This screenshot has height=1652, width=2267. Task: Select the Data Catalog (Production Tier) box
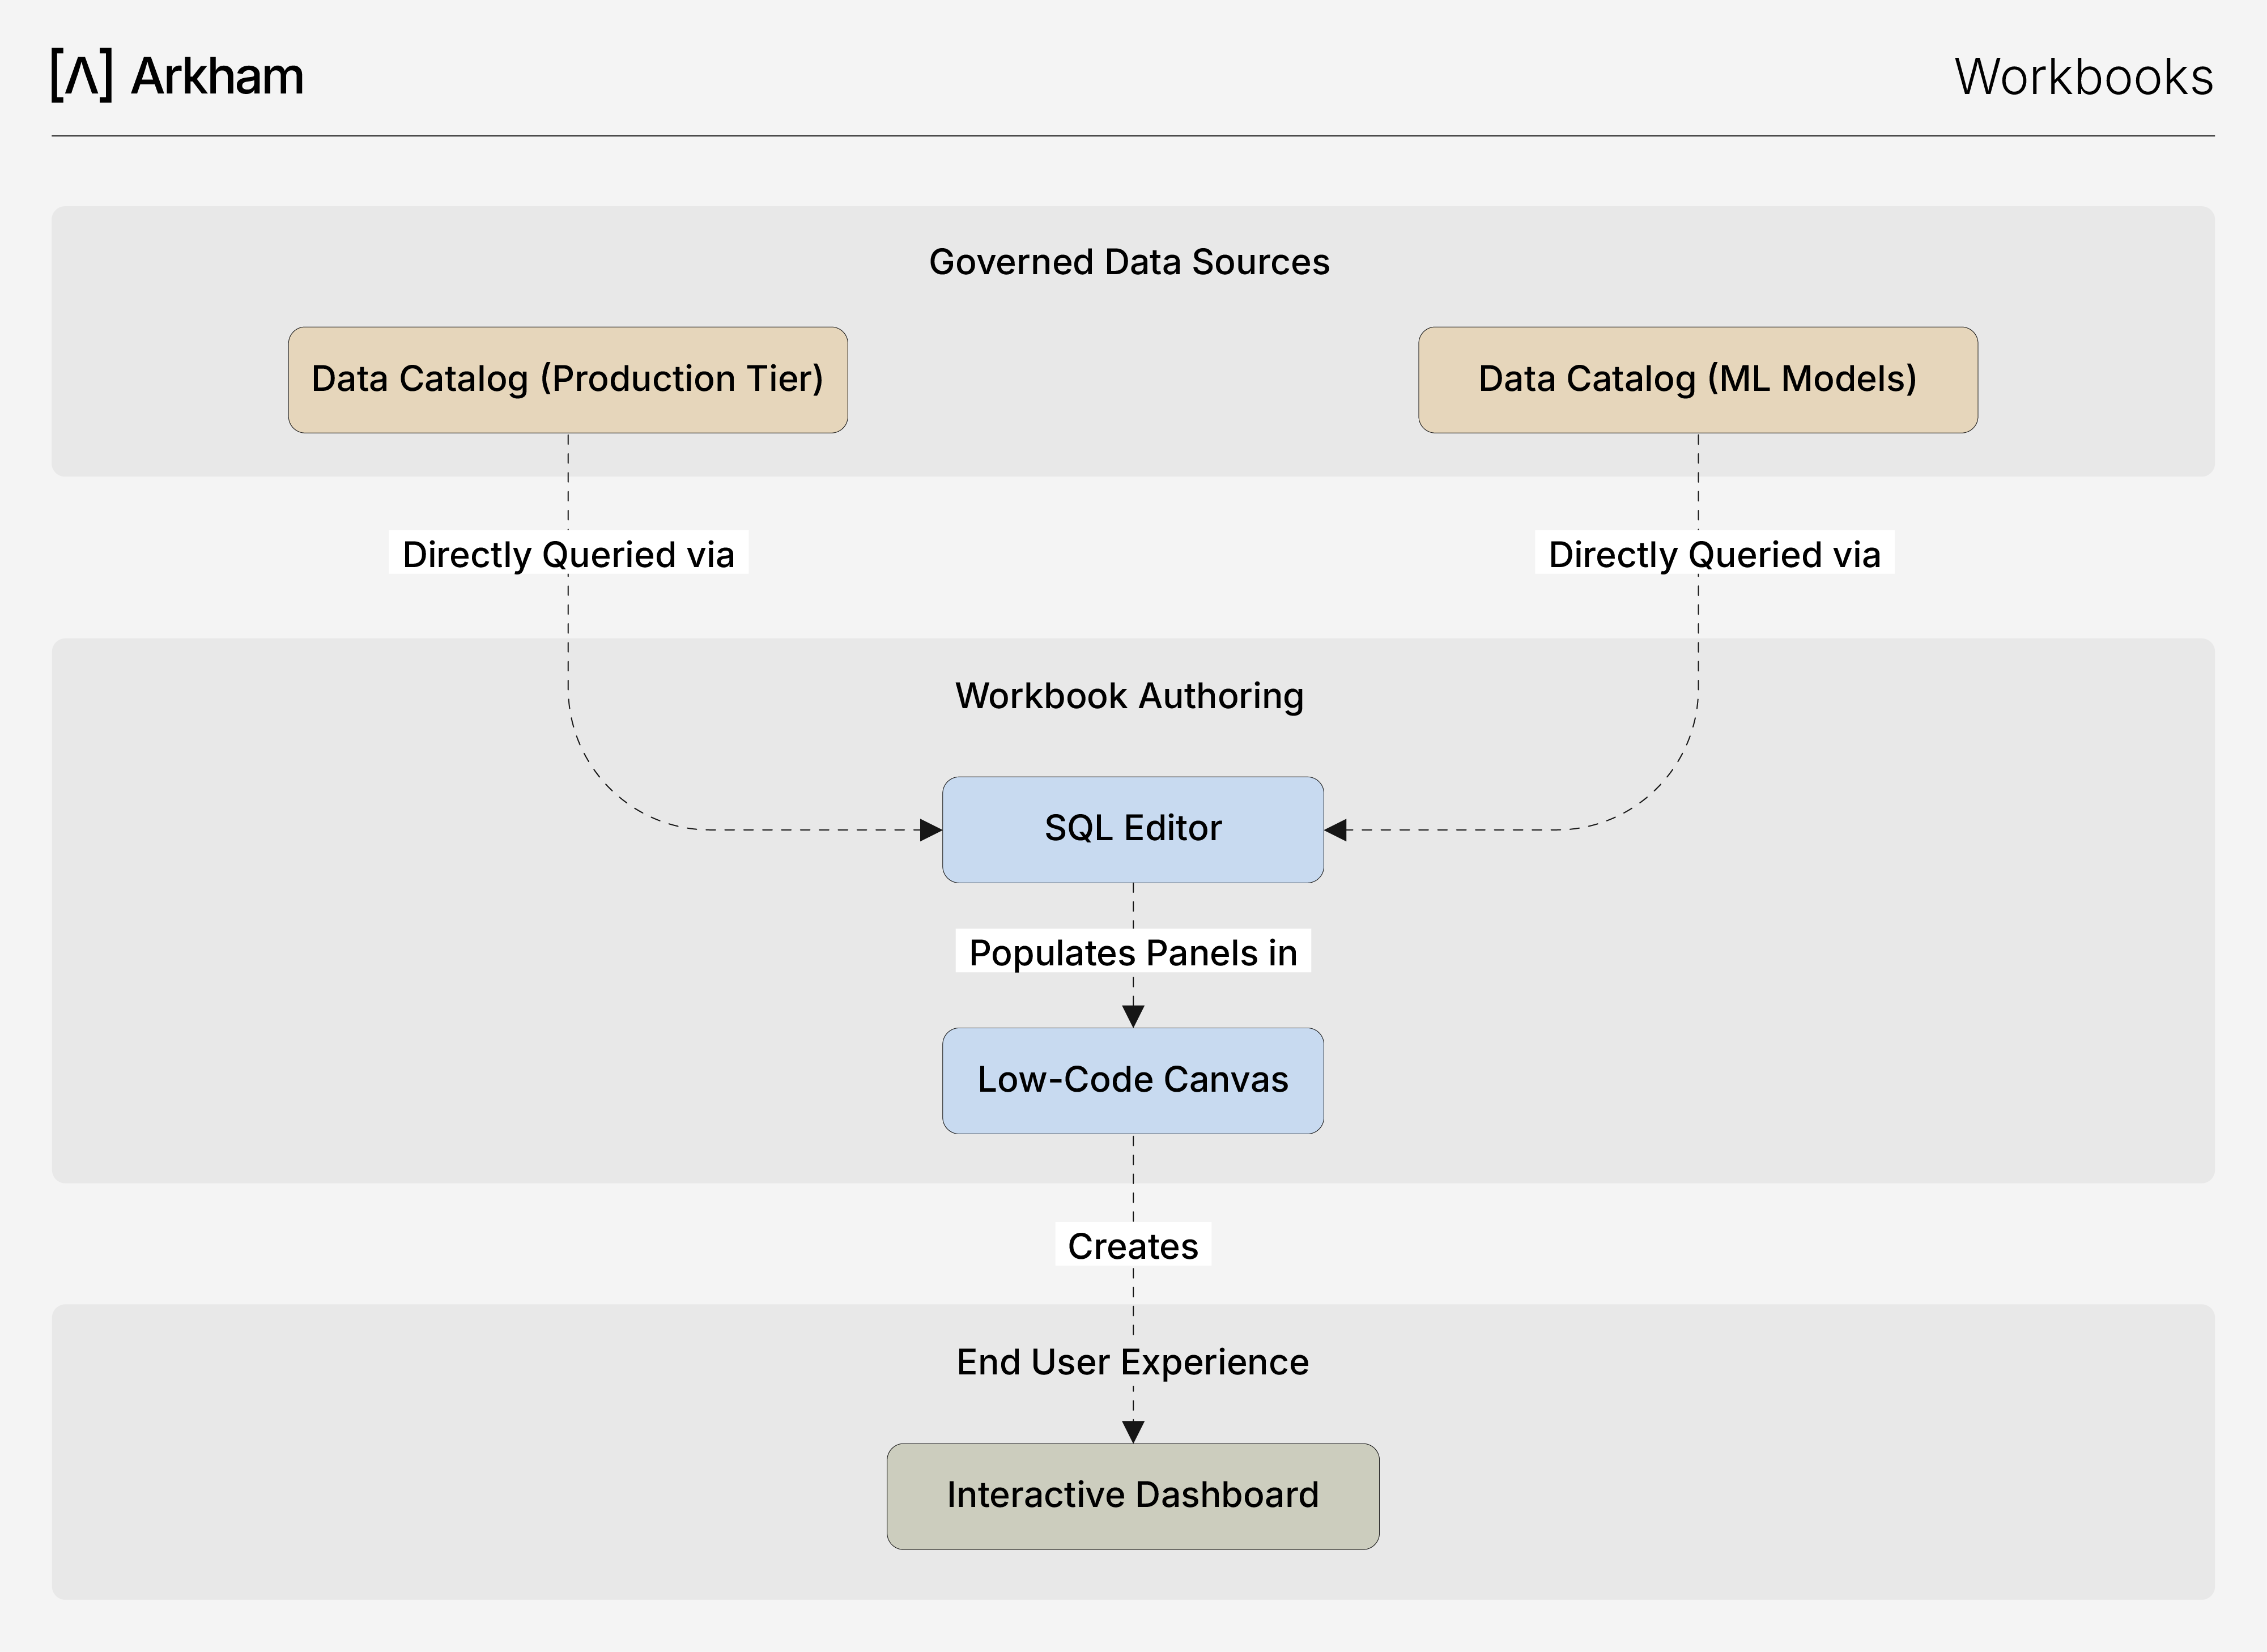pos(568,380)
